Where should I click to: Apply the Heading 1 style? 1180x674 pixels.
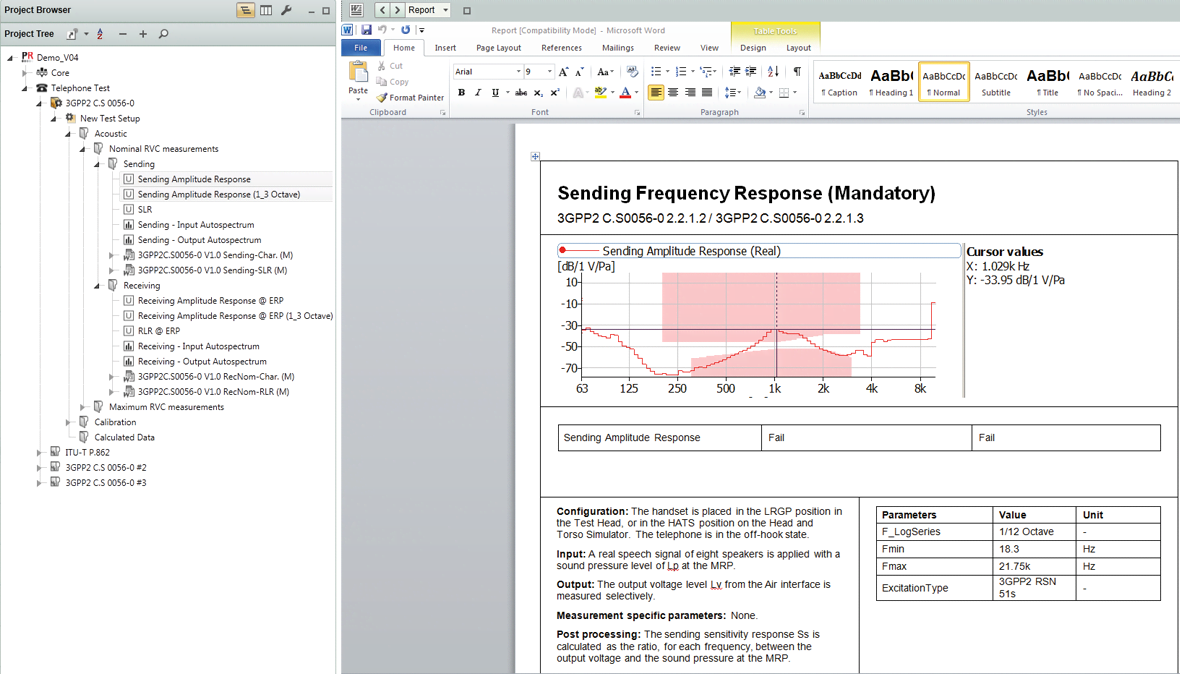pos(890,81)
